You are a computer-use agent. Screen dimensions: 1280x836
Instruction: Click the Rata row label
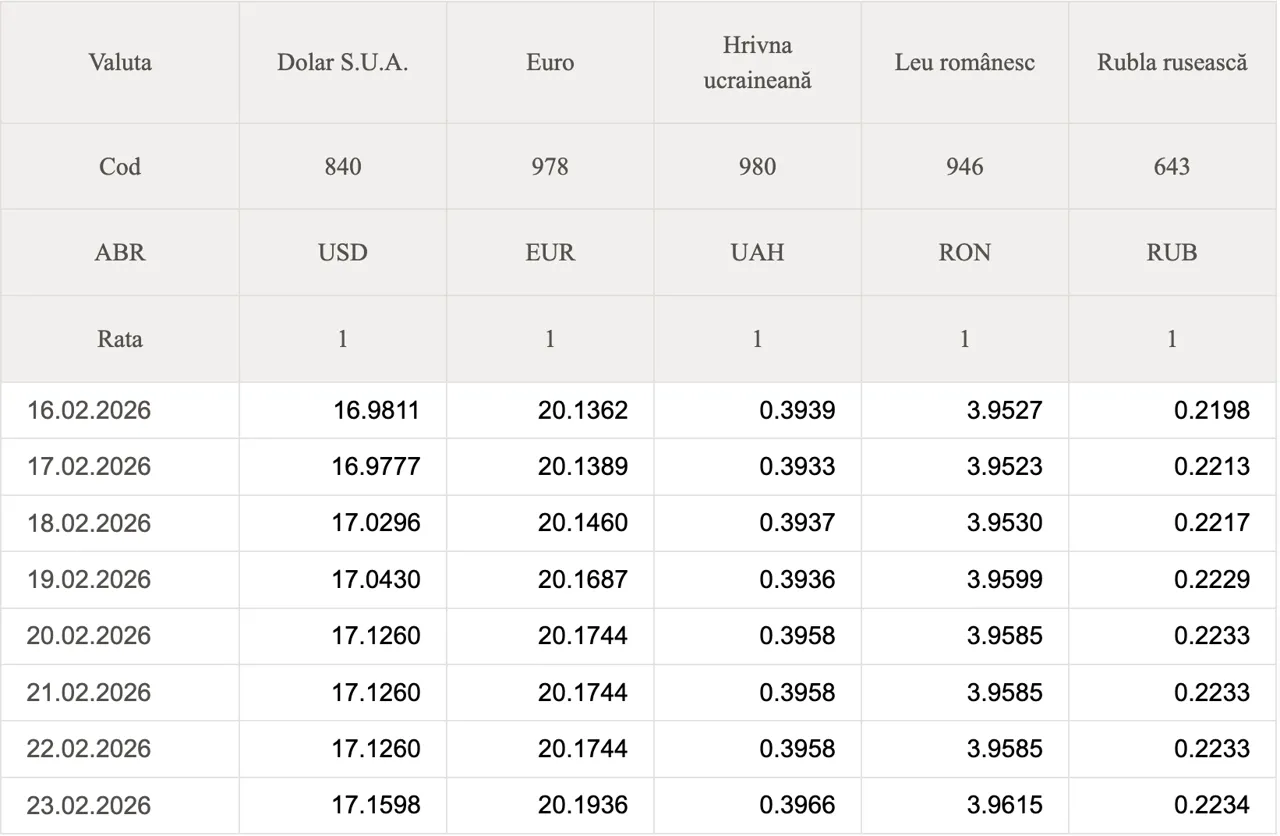[120, 339]
